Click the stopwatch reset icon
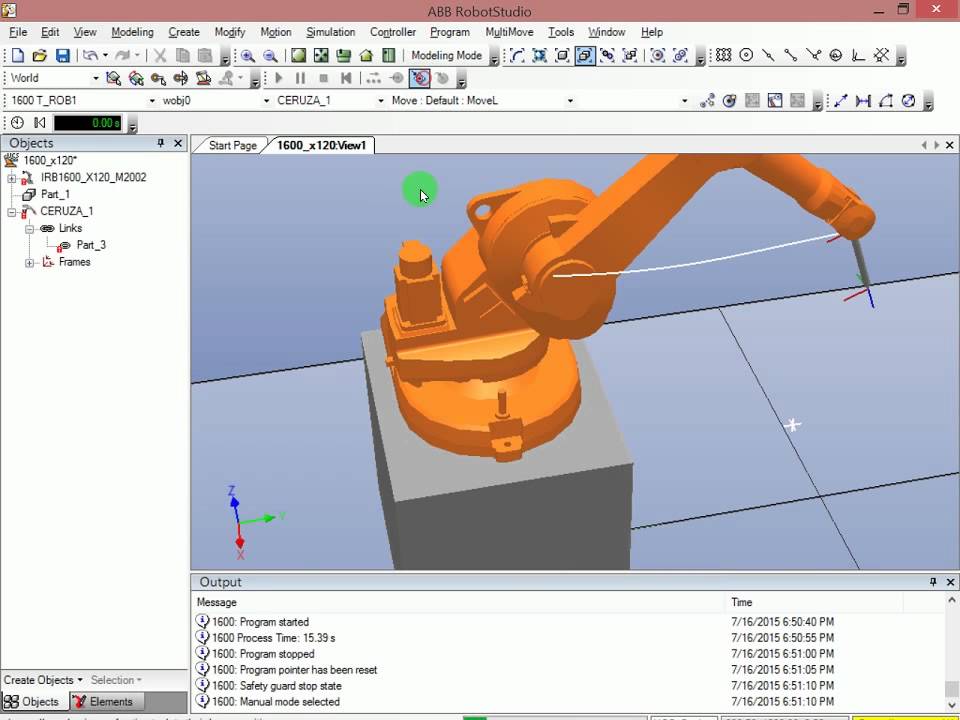 tap(40, 123)
